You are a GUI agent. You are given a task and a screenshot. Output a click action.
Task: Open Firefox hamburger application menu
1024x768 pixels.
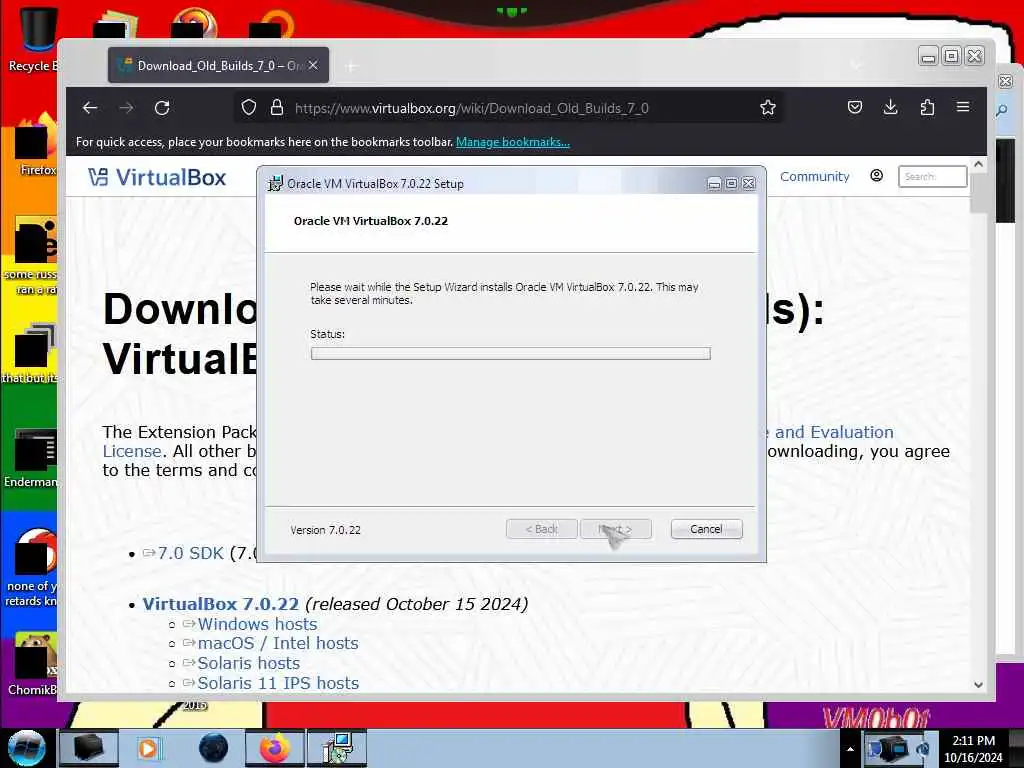pyautogui.click(x=963, y=106)
